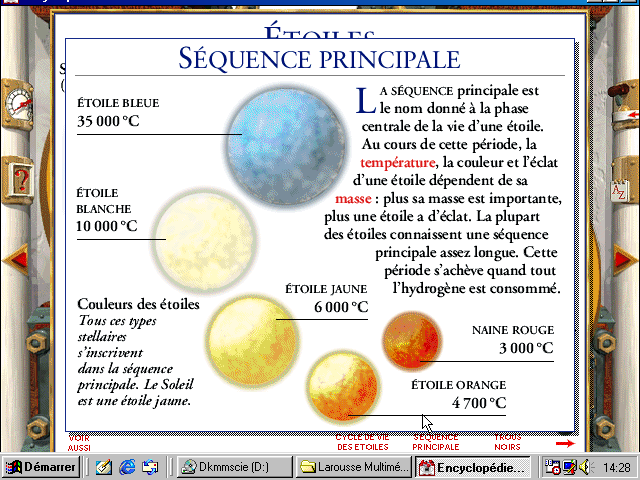Click the show desktop quick launch icon
The width and height of the screenshot is (640, 480).
click(150, 467)
